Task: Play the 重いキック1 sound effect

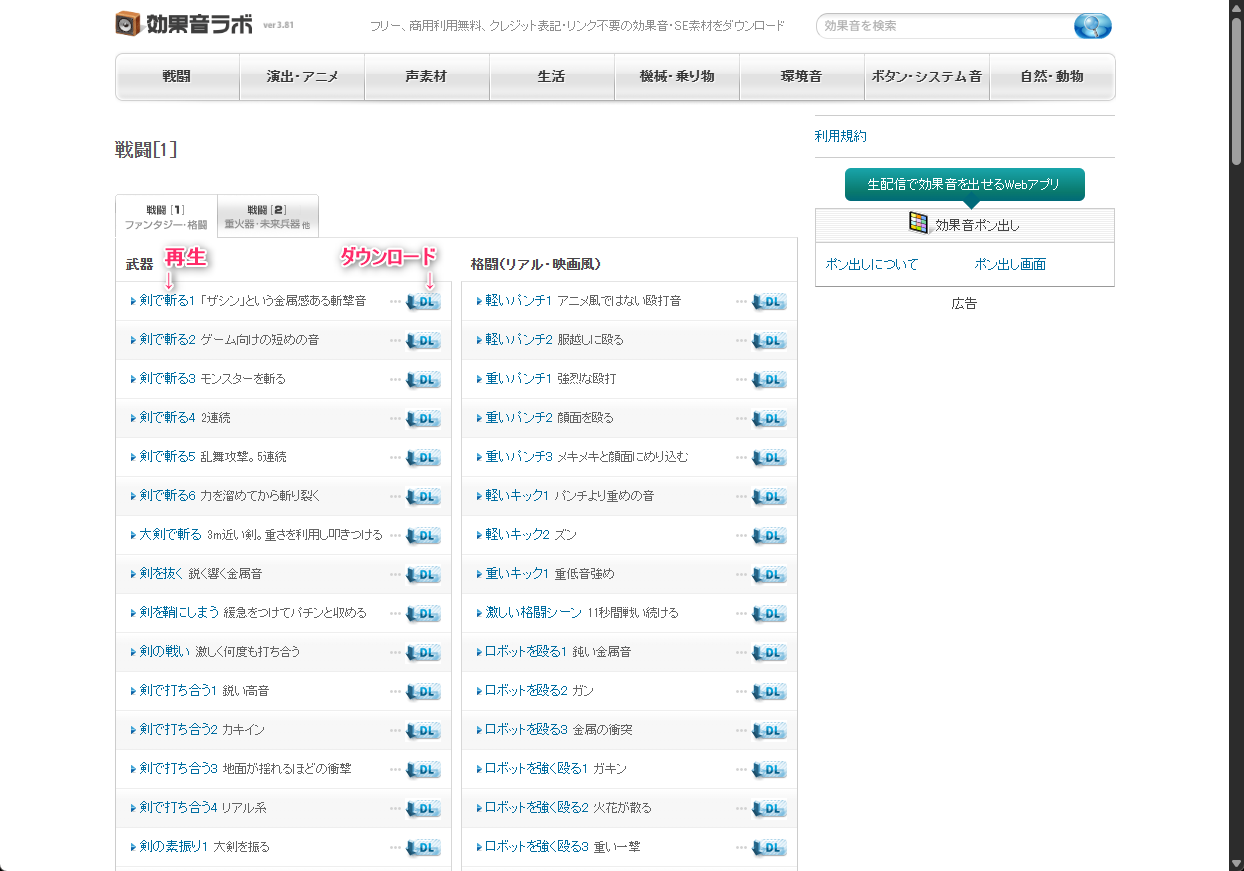Action: pos(517,574)
